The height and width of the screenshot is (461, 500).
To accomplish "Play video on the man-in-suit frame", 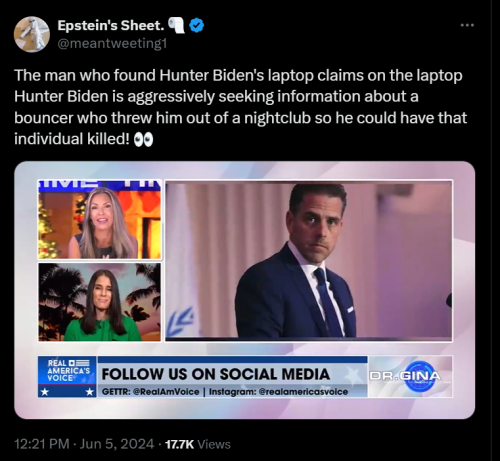I will click(x=309, y=261).
